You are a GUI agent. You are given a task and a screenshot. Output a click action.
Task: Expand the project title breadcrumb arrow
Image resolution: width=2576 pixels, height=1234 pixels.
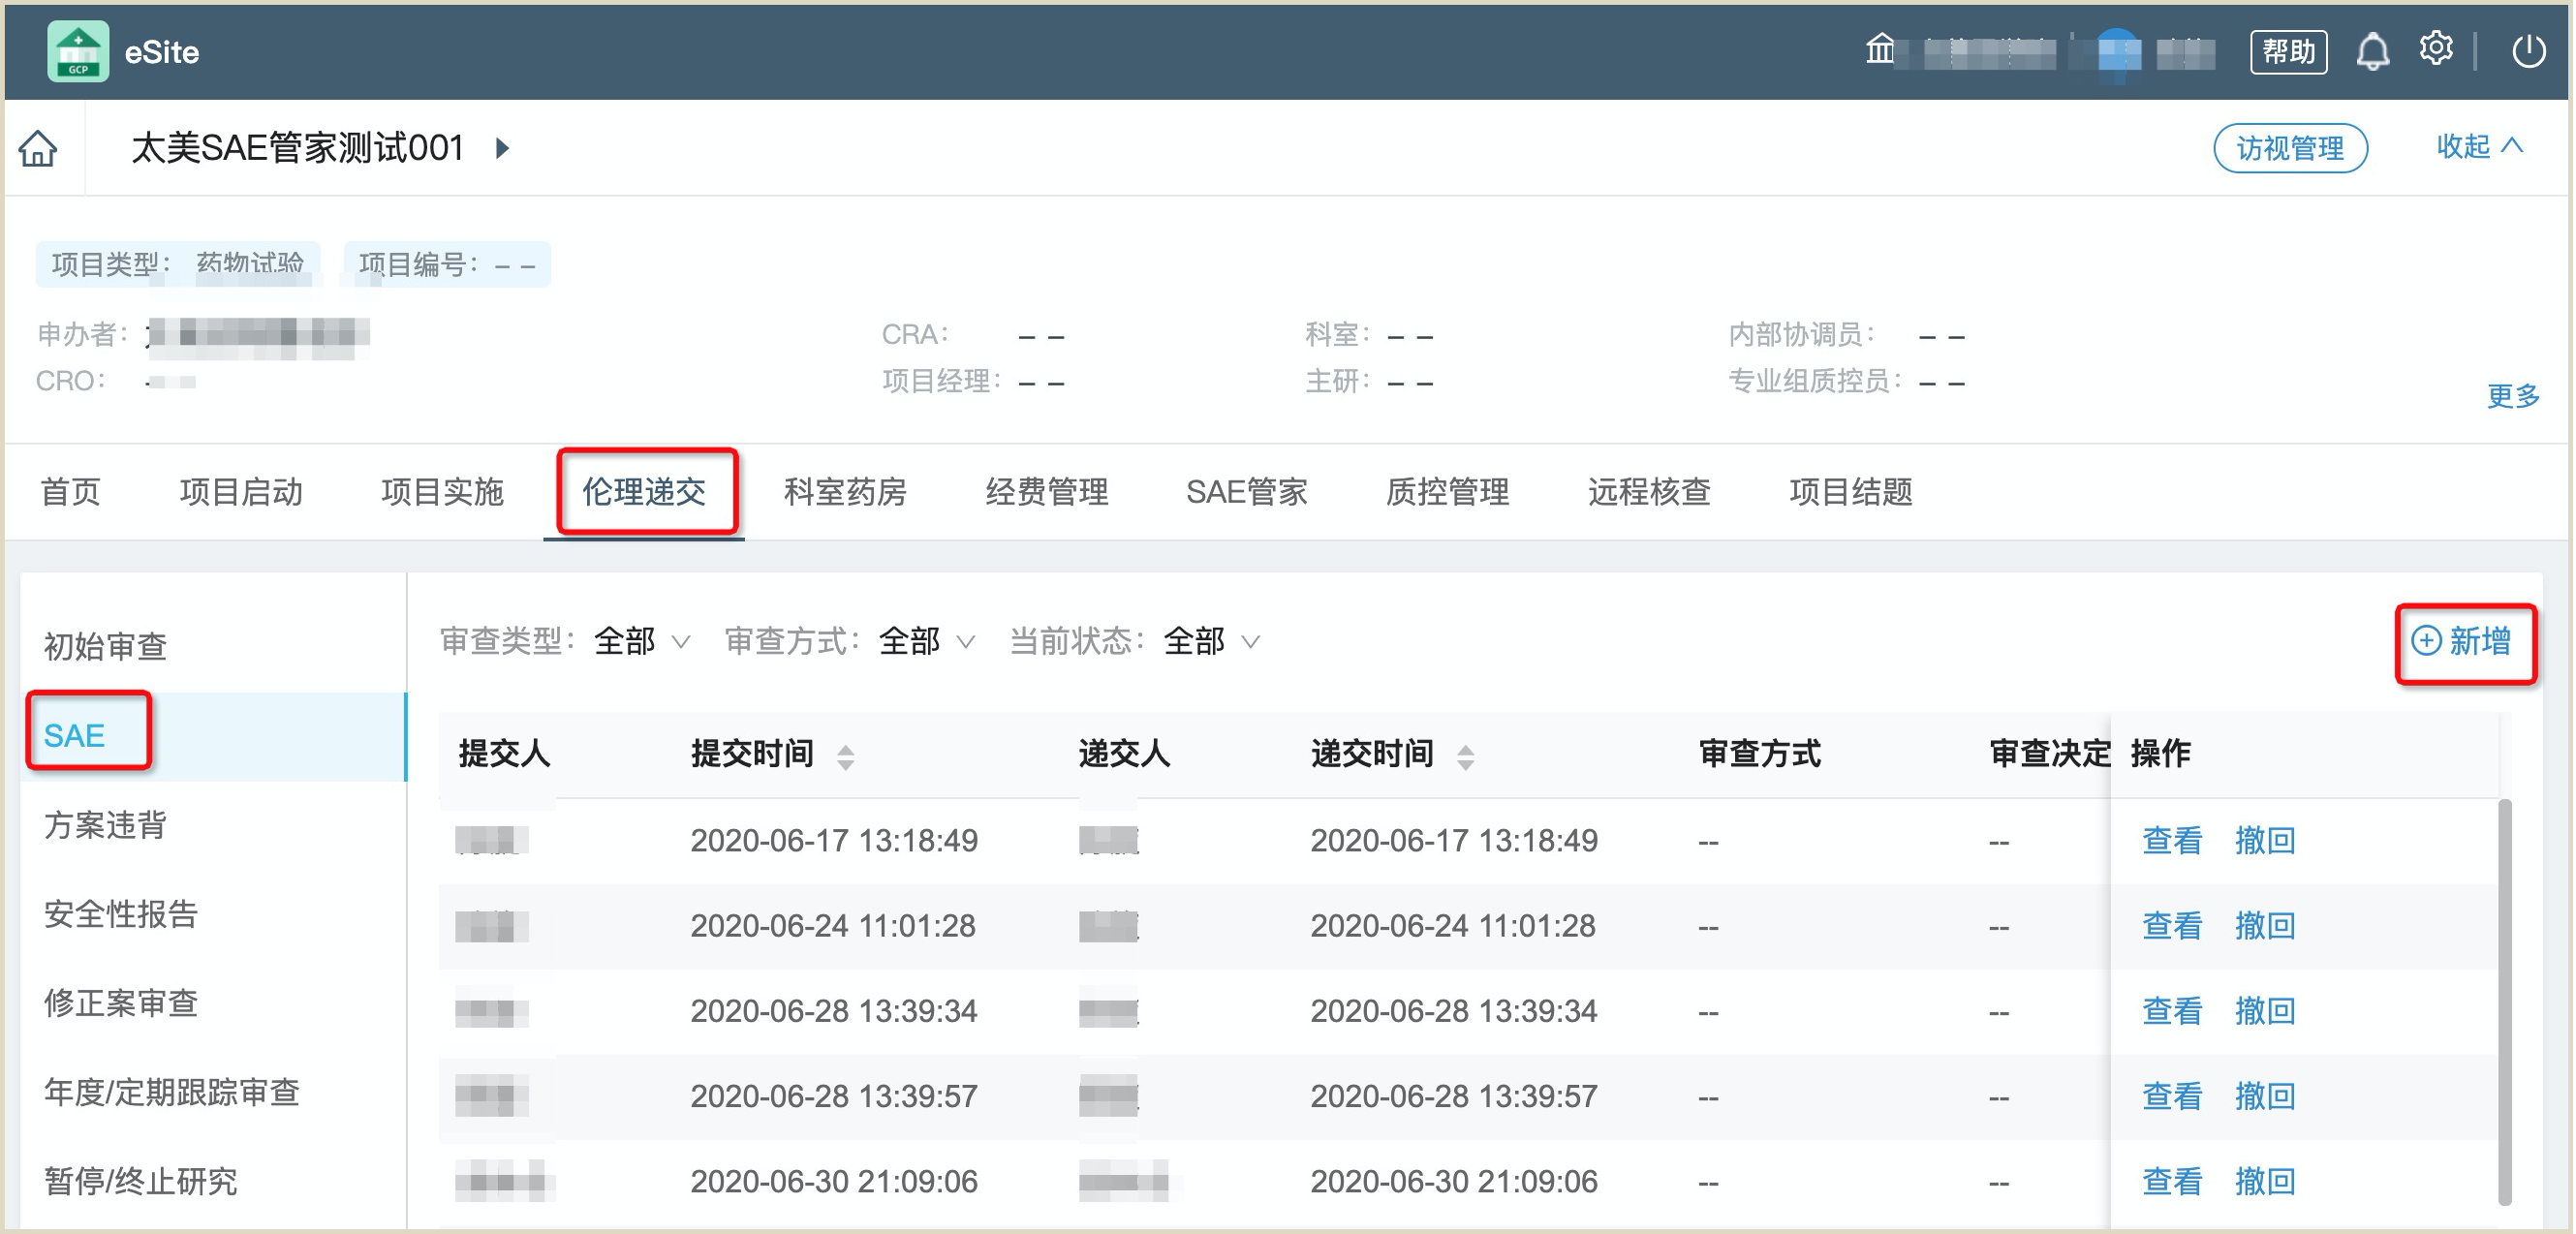[x=500, y=148]
